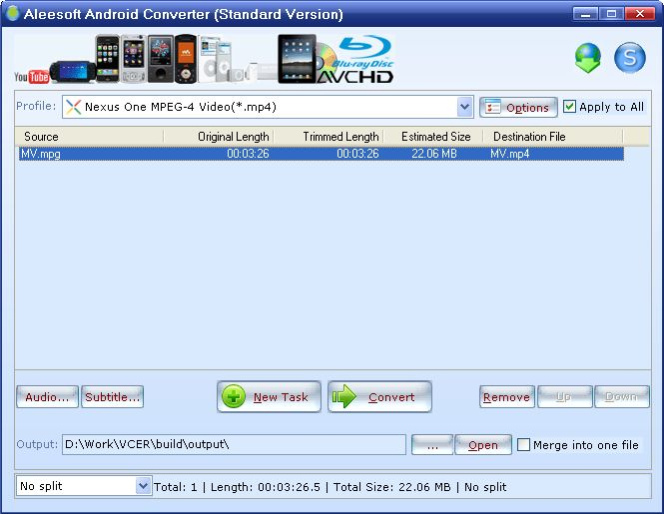
Task: Click the blue S icon
Action: point(630,58)
